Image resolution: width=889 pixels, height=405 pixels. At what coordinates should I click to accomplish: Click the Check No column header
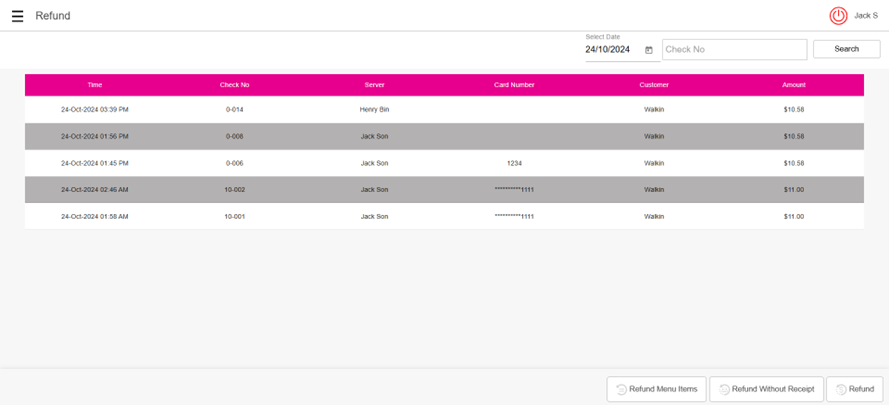pos(234,85)
